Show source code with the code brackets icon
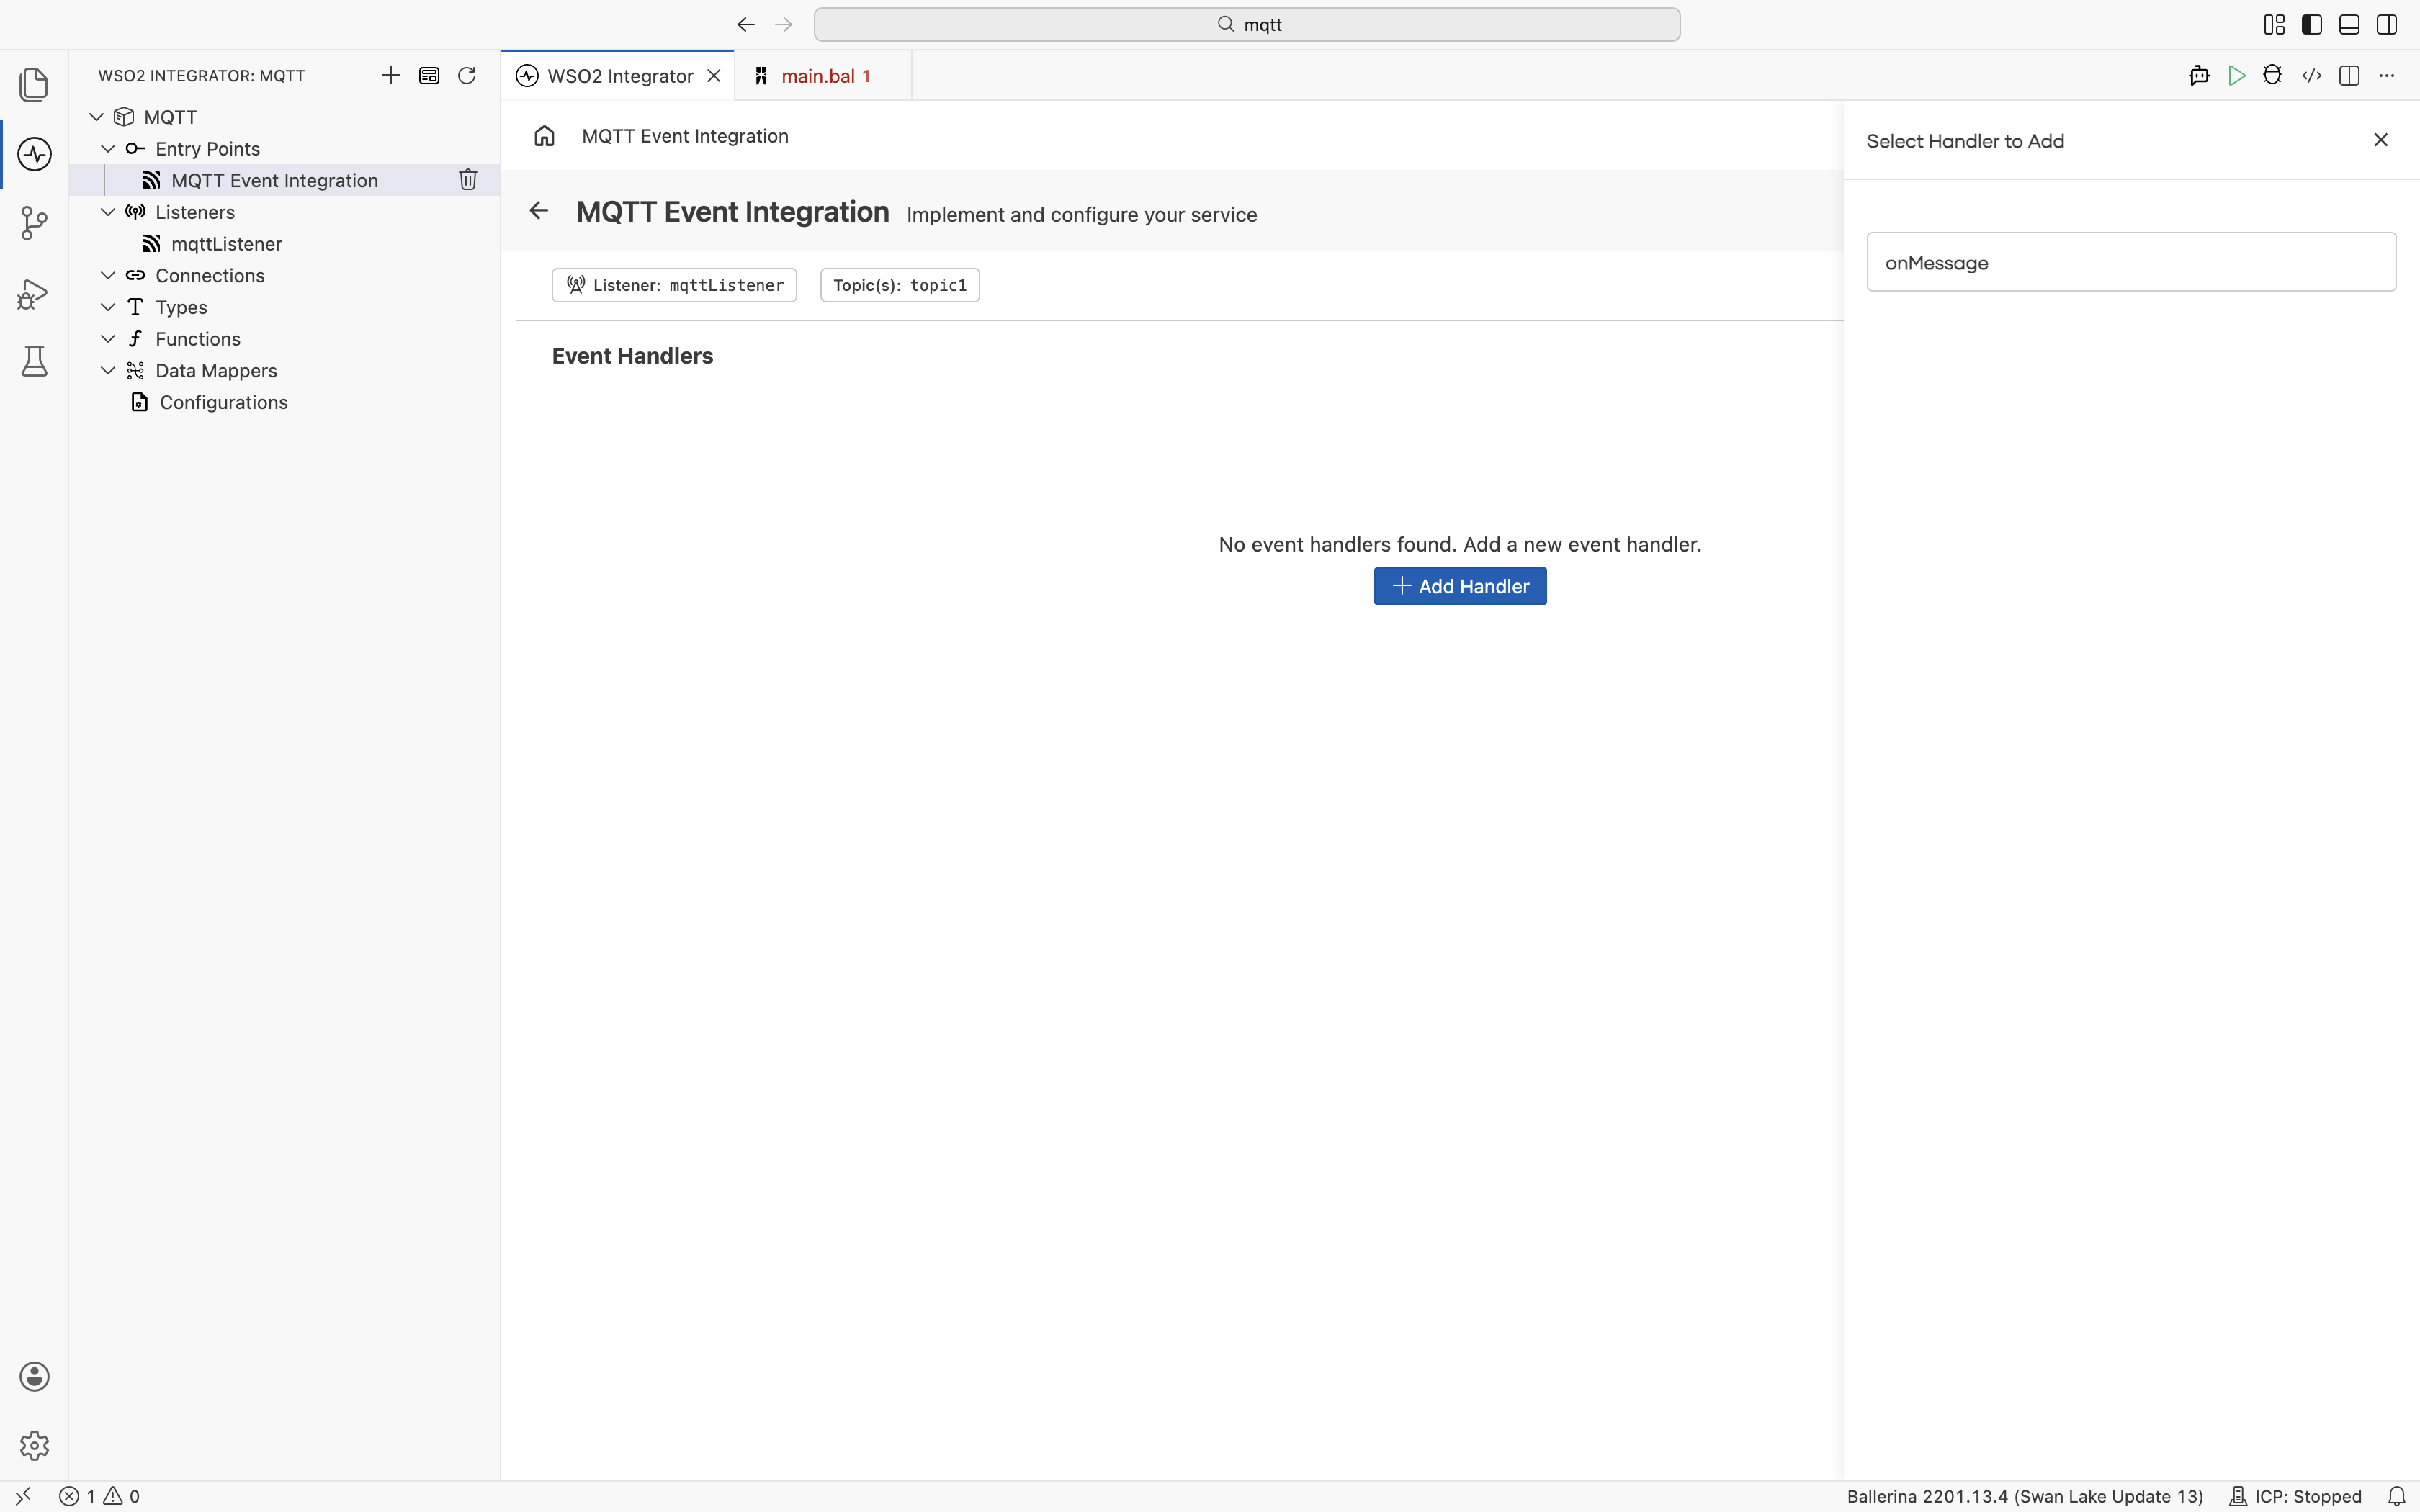2420x1512 pixels. pyautogui.click(x=2312, y=76)
